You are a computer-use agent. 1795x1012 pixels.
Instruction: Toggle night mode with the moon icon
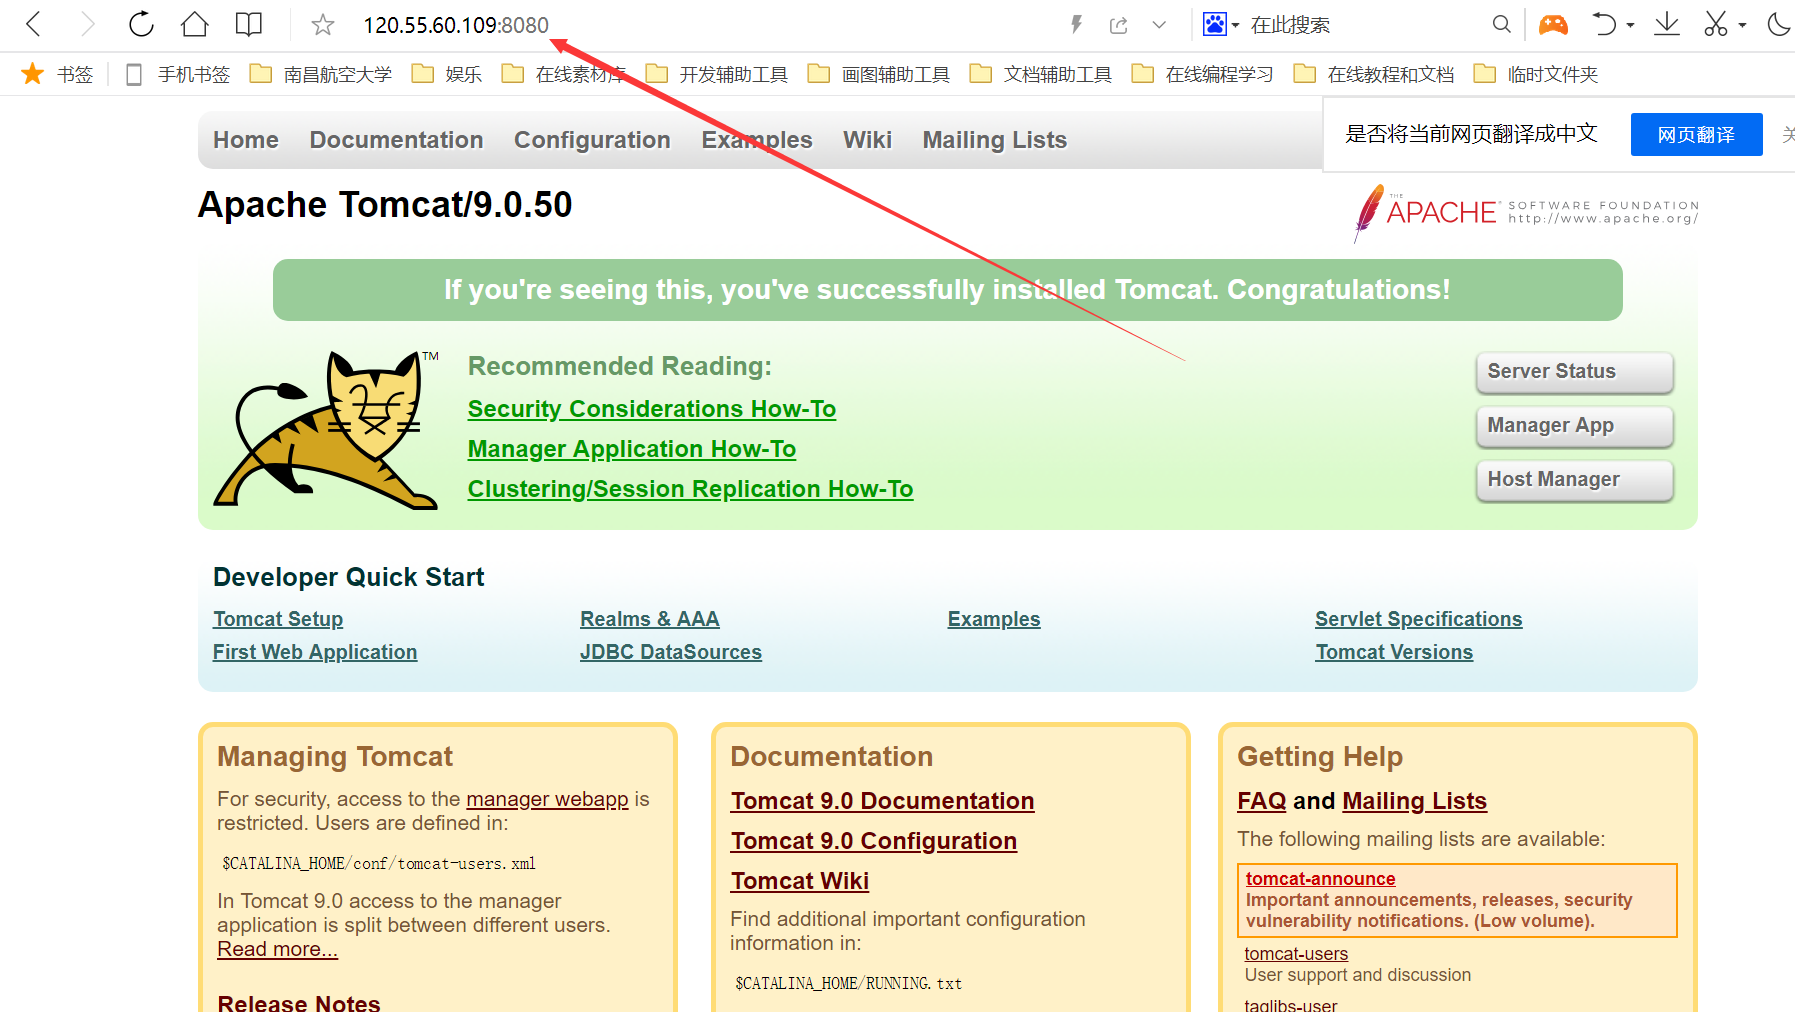point(1779,24)
